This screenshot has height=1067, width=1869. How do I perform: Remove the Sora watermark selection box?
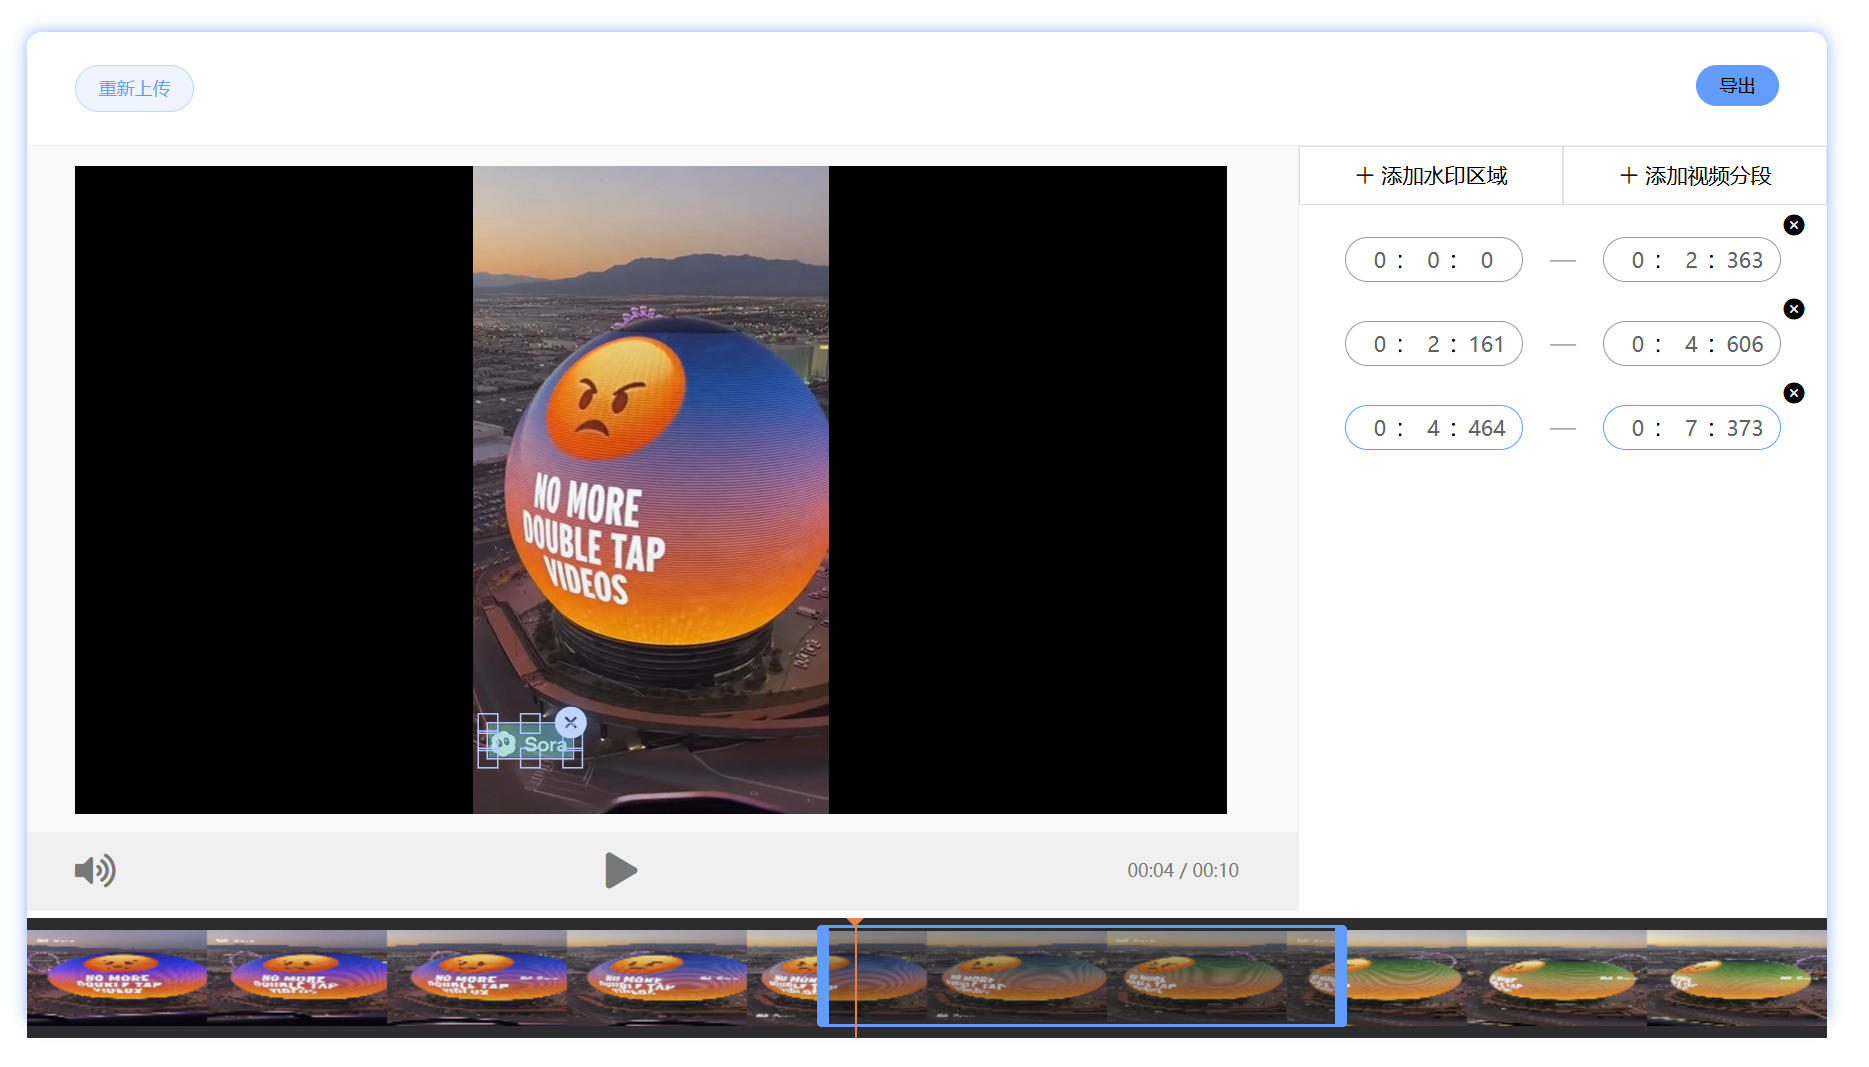coord(570,722)
